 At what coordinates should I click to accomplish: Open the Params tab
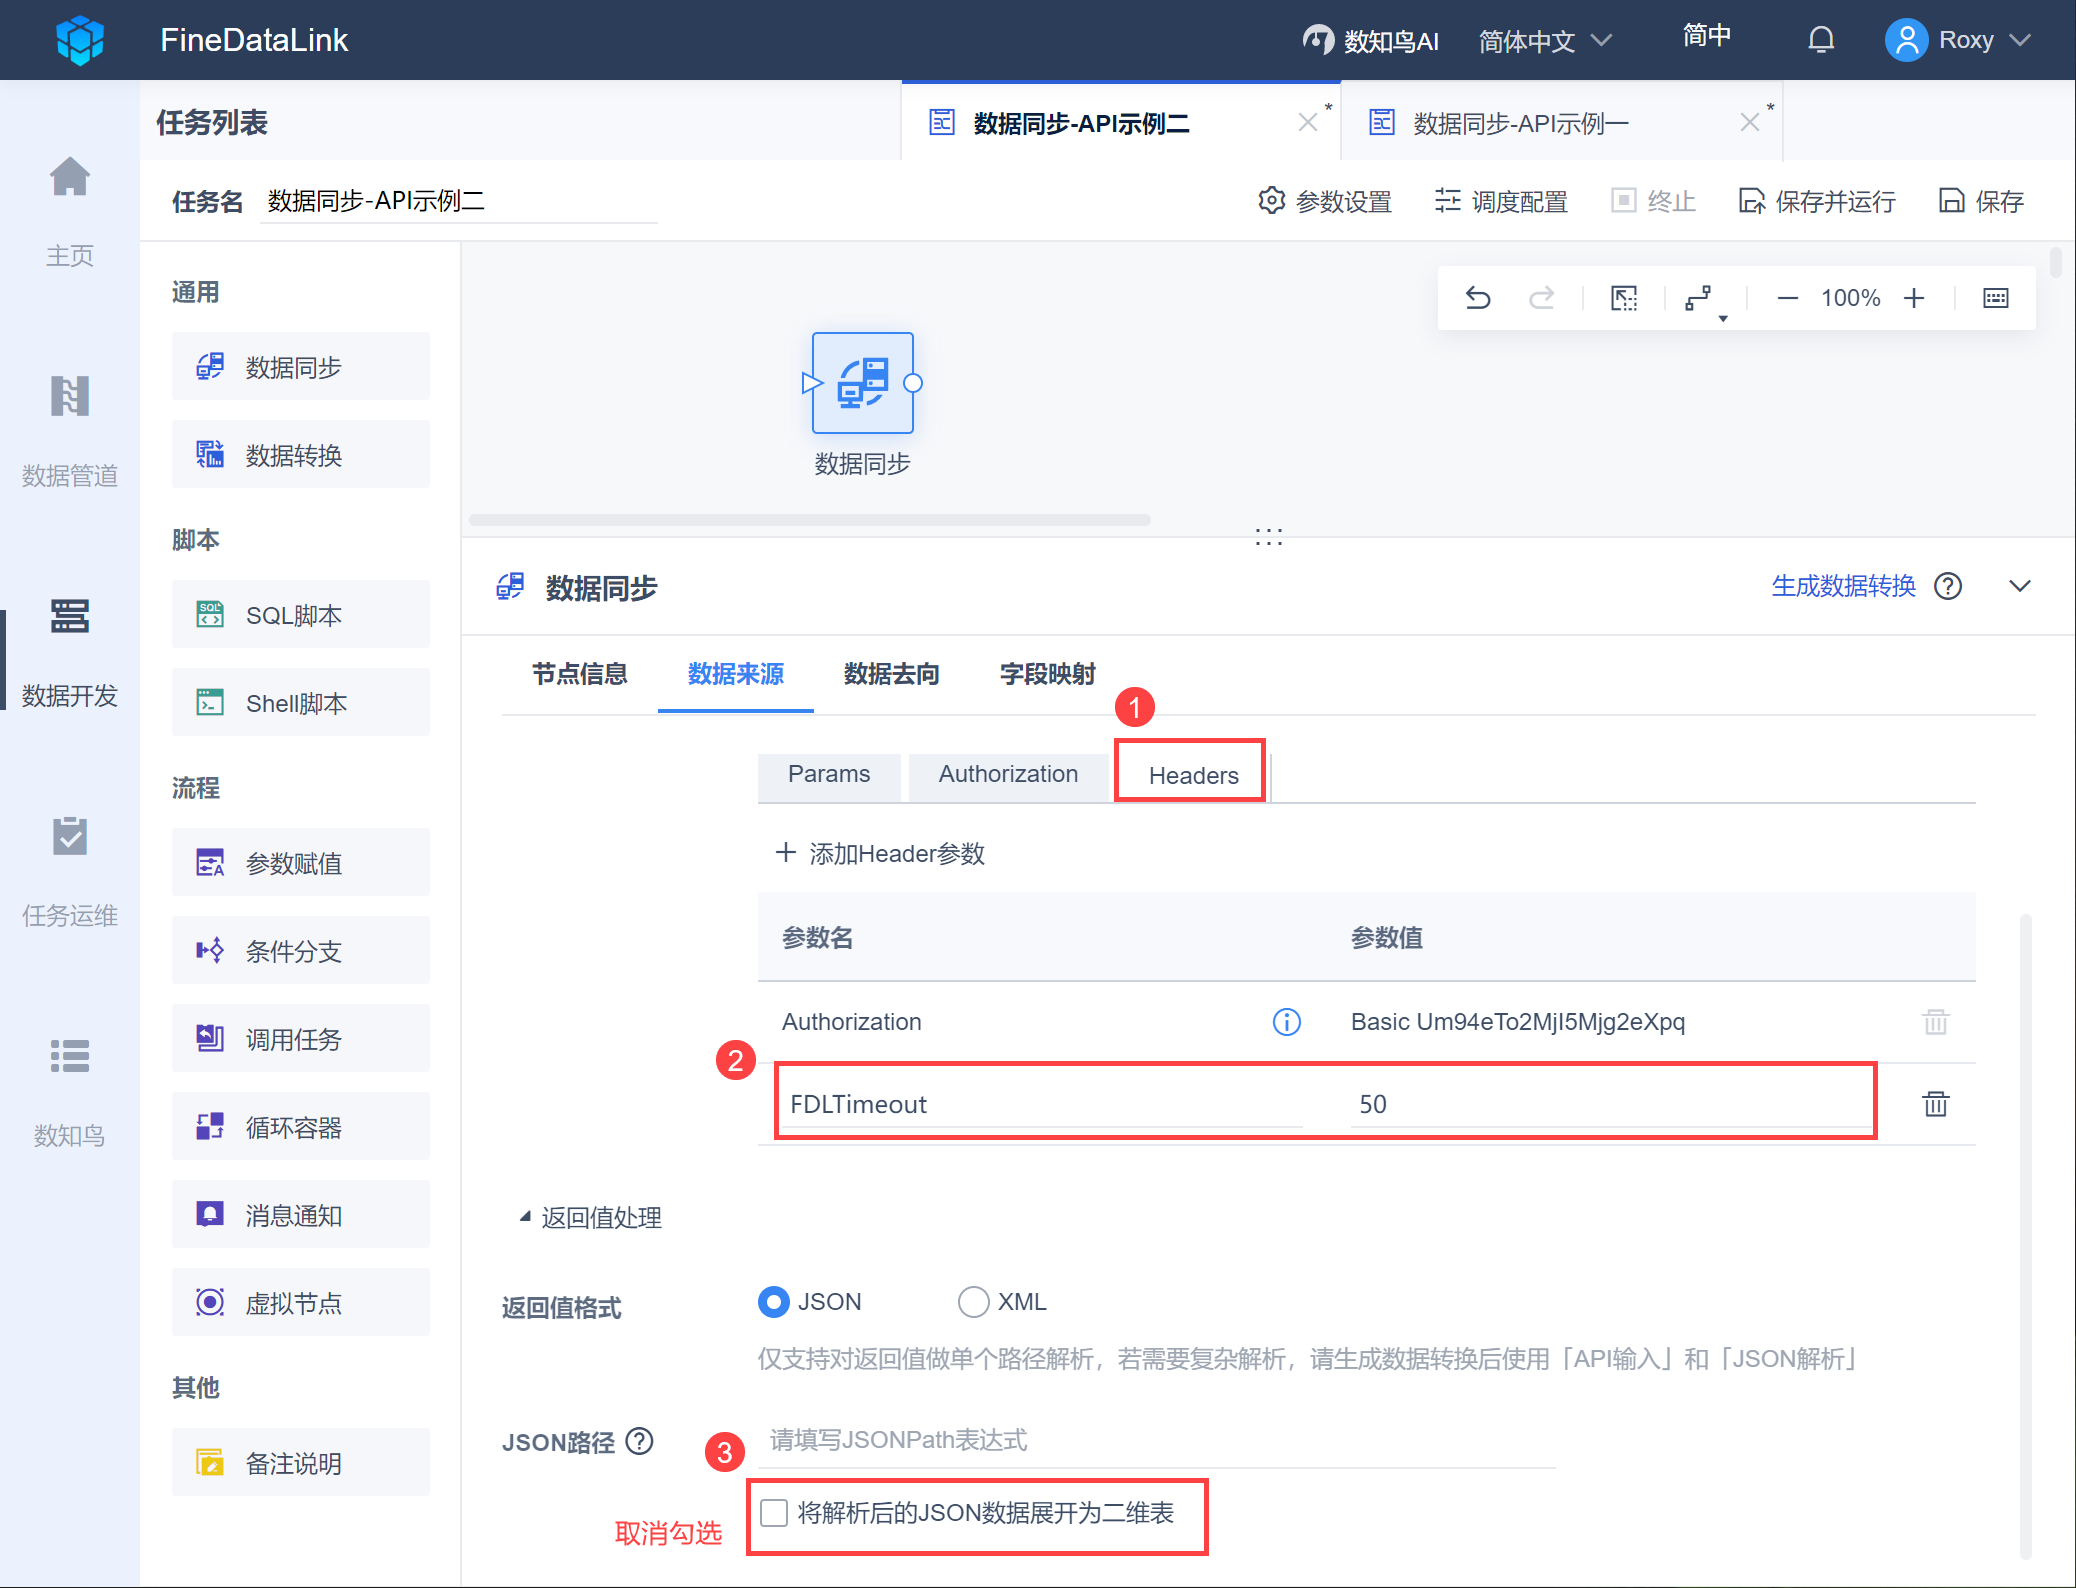pyautogui.click(x=828, y=774)
